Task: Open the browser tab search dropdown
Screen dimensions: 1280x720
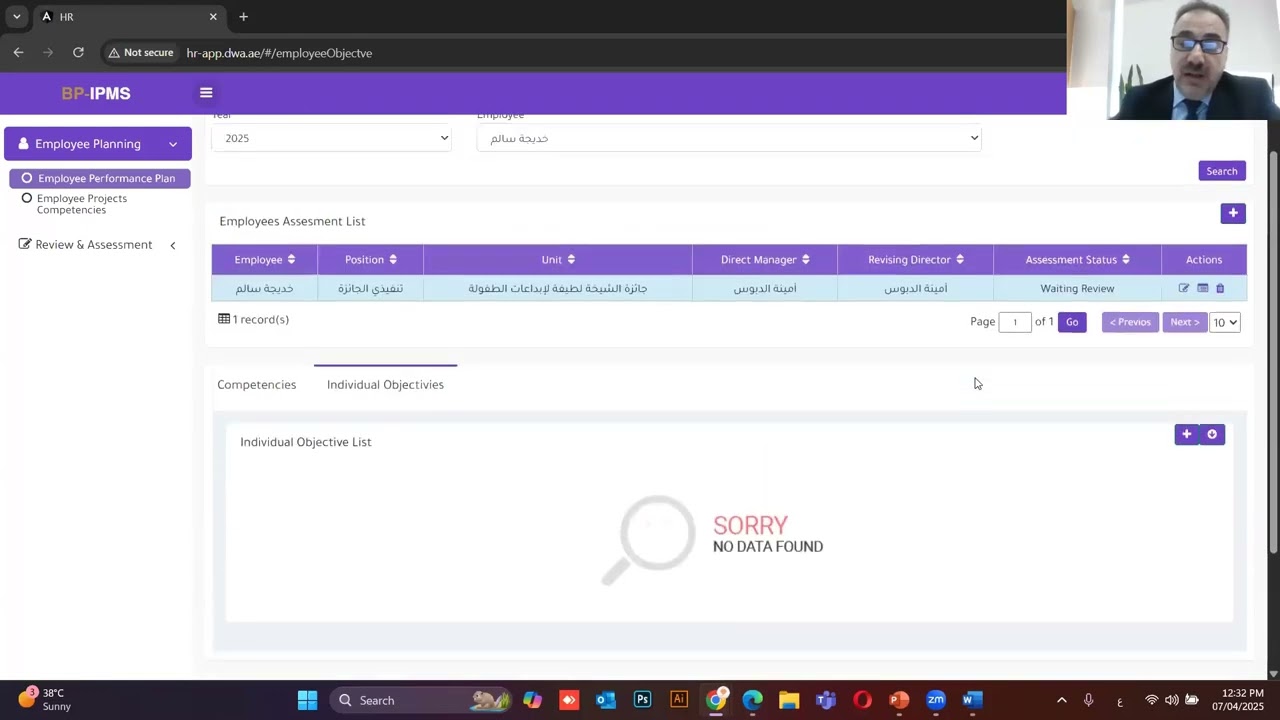Action: [16, 17]
